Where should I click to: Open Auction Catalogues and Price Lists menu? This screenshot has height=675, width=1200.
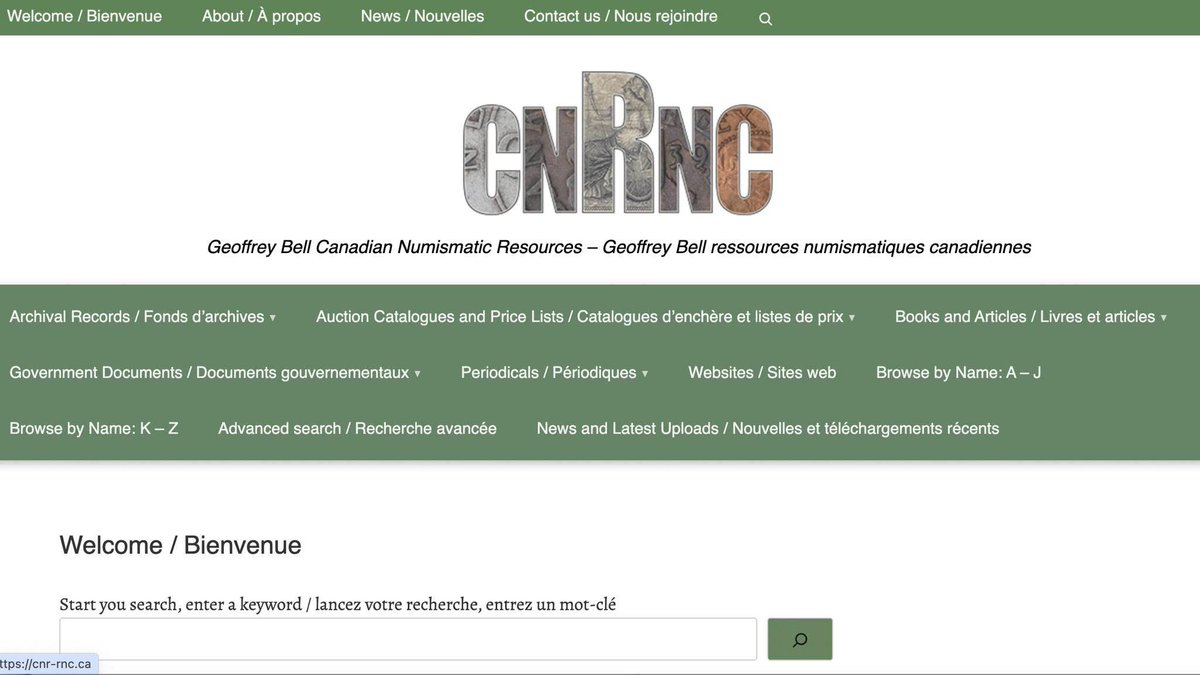pos(580,316)
